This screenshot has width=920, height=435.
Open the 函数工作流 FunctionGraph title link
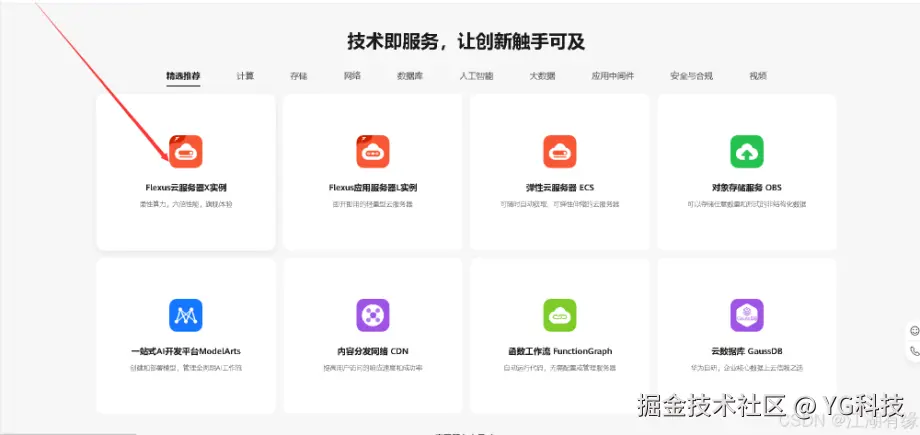pos(560,352)
